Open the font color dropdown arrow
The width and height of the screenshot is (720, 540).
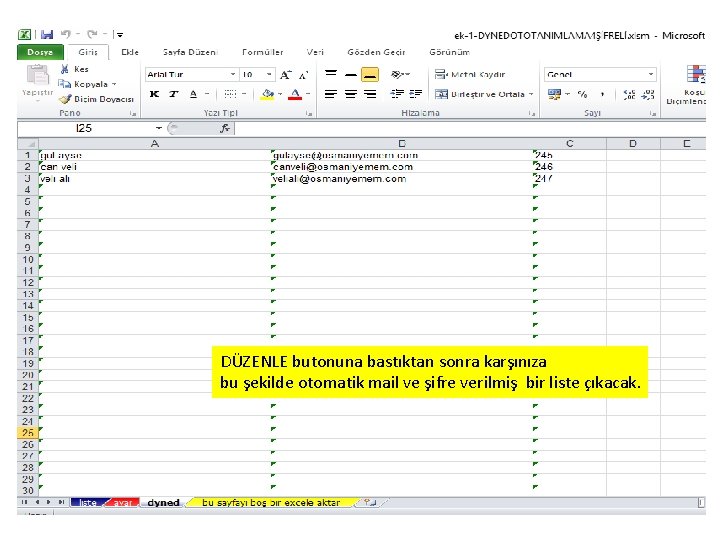(x=308, y=94)
